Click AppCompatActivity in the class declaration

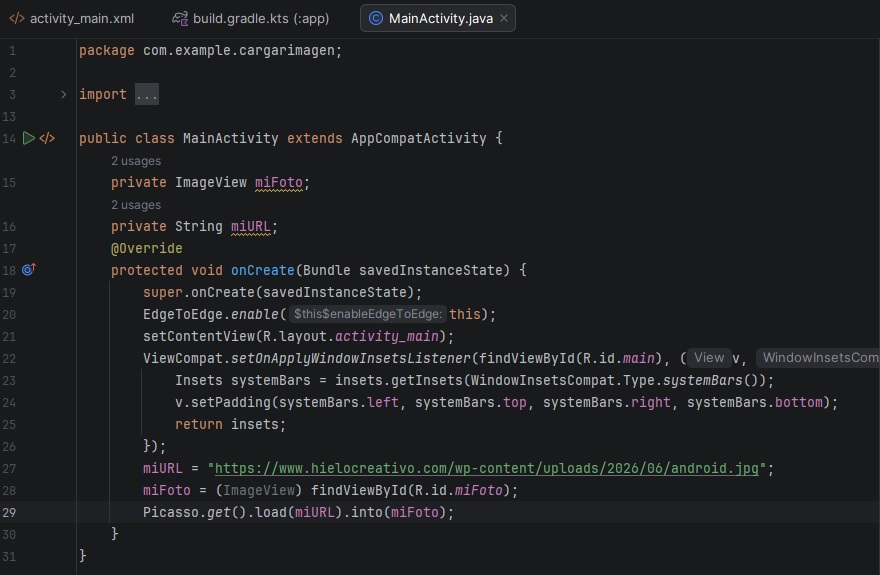[x=419, y=139]
